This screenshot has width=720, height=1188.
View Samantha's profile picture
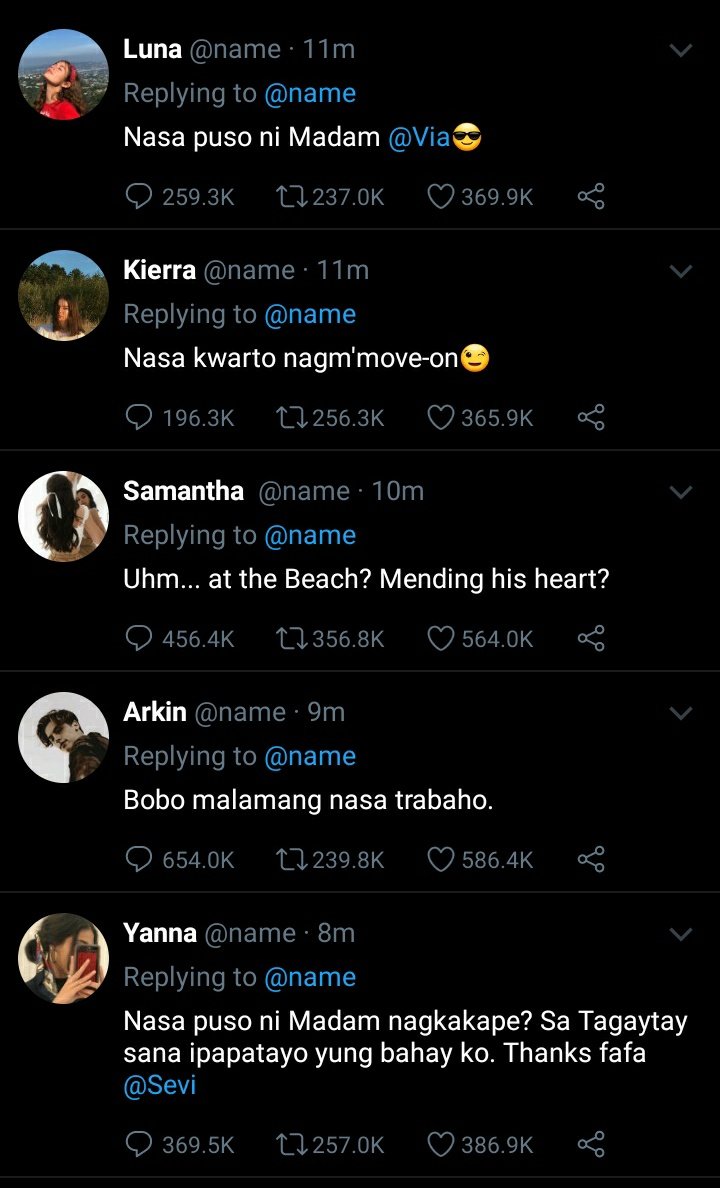63,516
